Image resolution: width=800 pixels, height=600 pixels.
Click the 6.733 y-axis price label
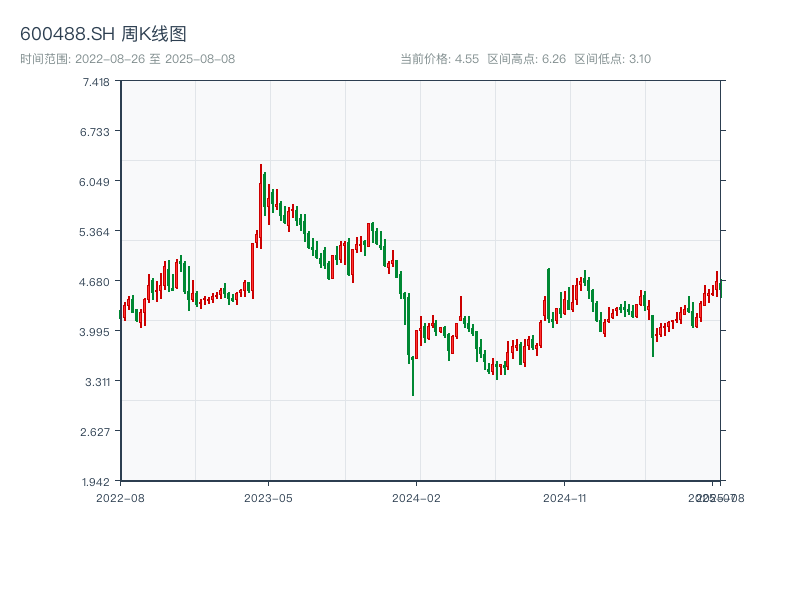coord(95,131)
